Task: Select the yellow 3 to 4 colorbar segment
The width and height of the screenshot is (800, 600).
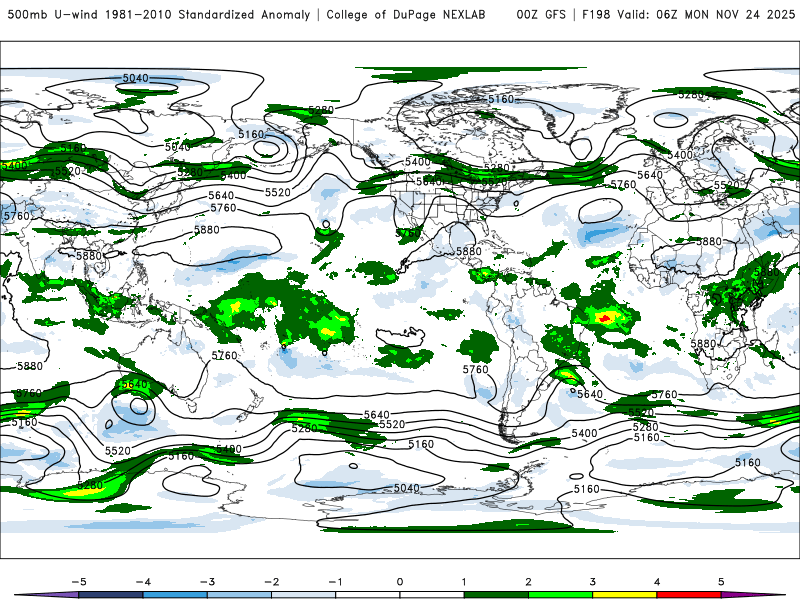Action: pos(625,595)
